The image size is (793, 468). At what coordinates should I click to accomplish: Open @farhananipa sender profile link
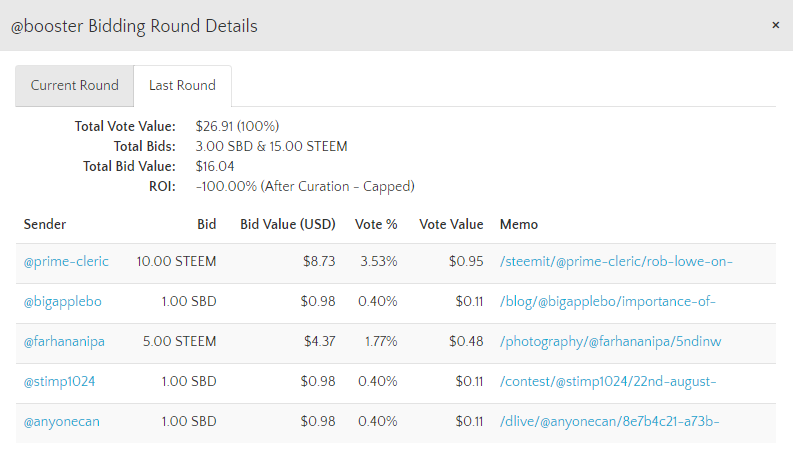point(64,342)
